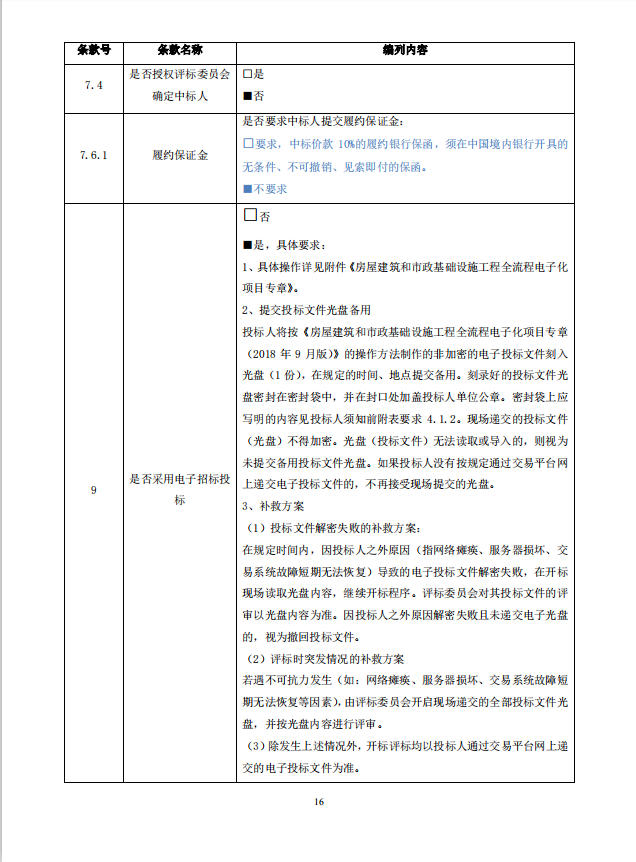Click the text 的，视为撤回投标文件

coord(301,637)
